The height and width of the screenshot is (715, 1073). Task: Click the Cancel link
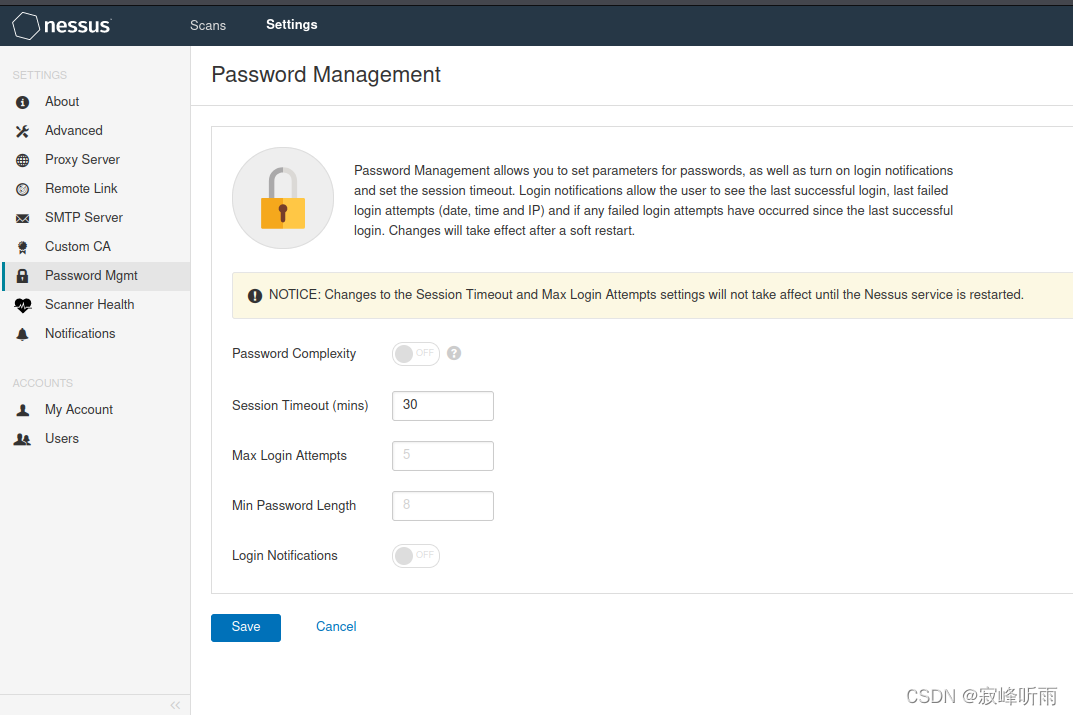(336, 627)
